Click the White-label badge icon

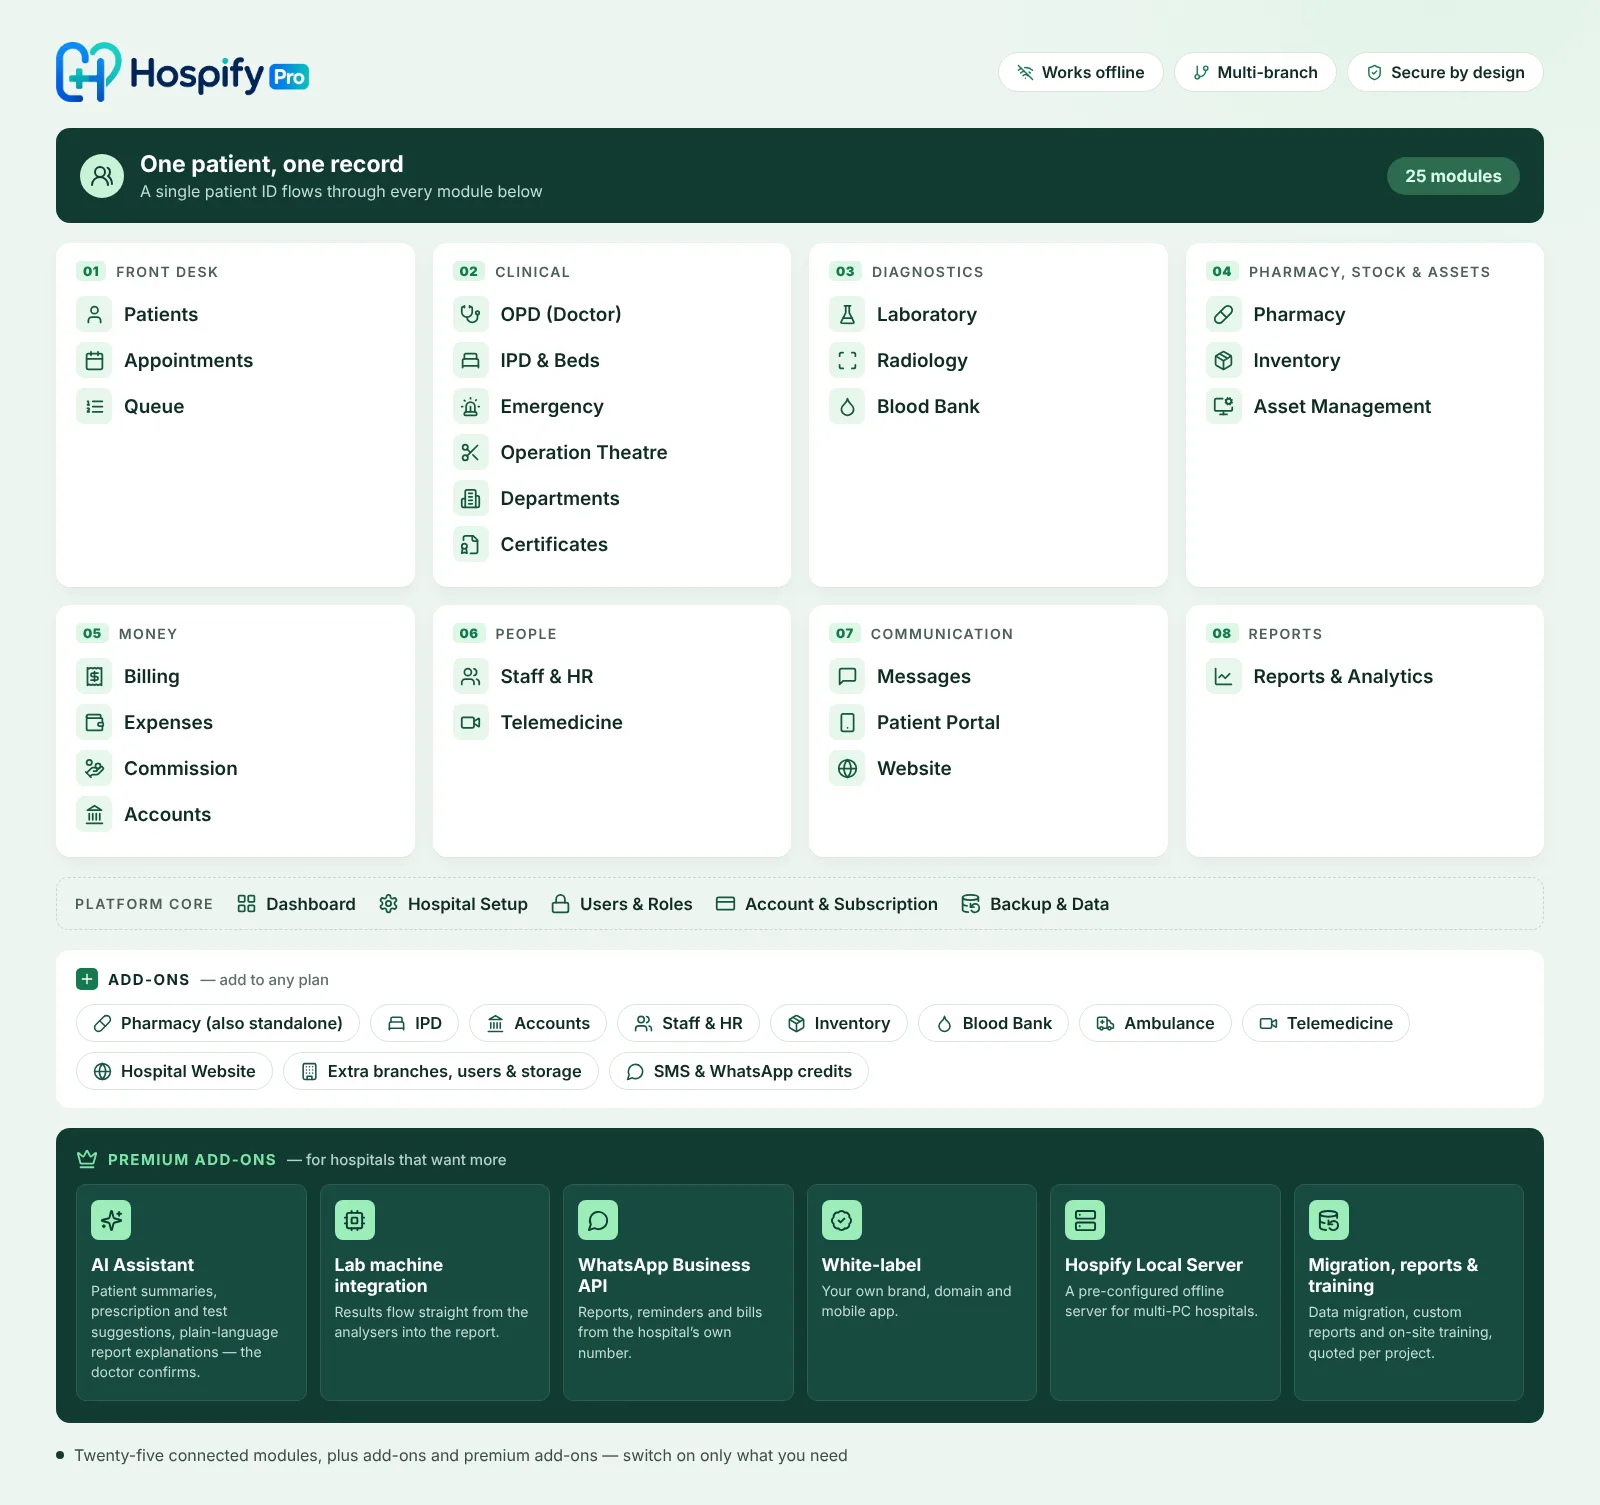pos(842,1220)
